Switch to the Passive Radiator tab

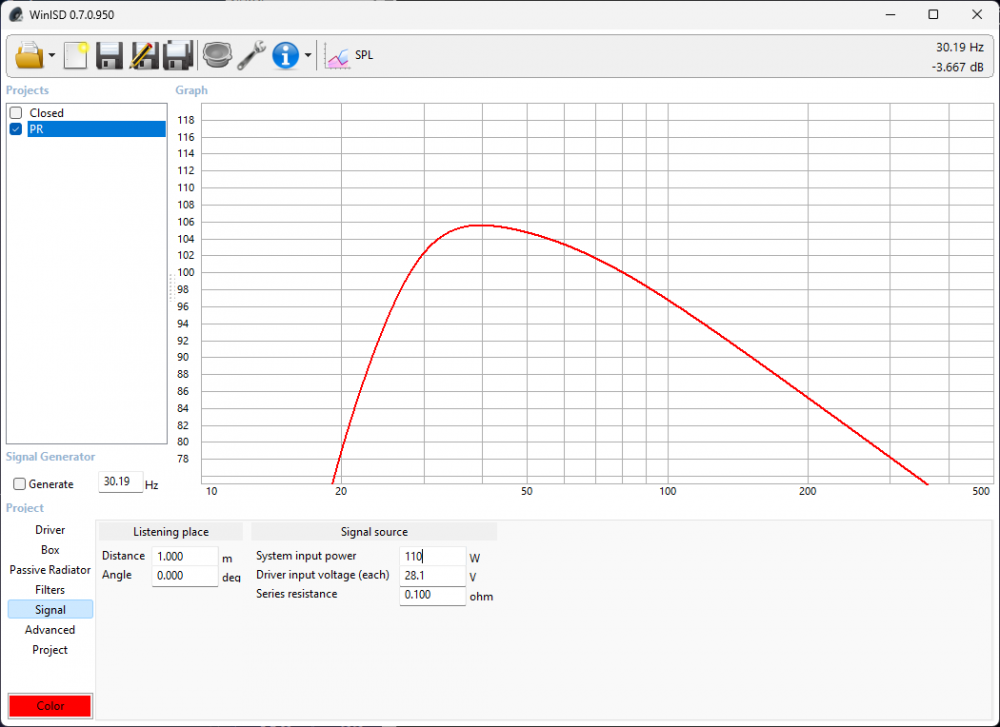50,570
